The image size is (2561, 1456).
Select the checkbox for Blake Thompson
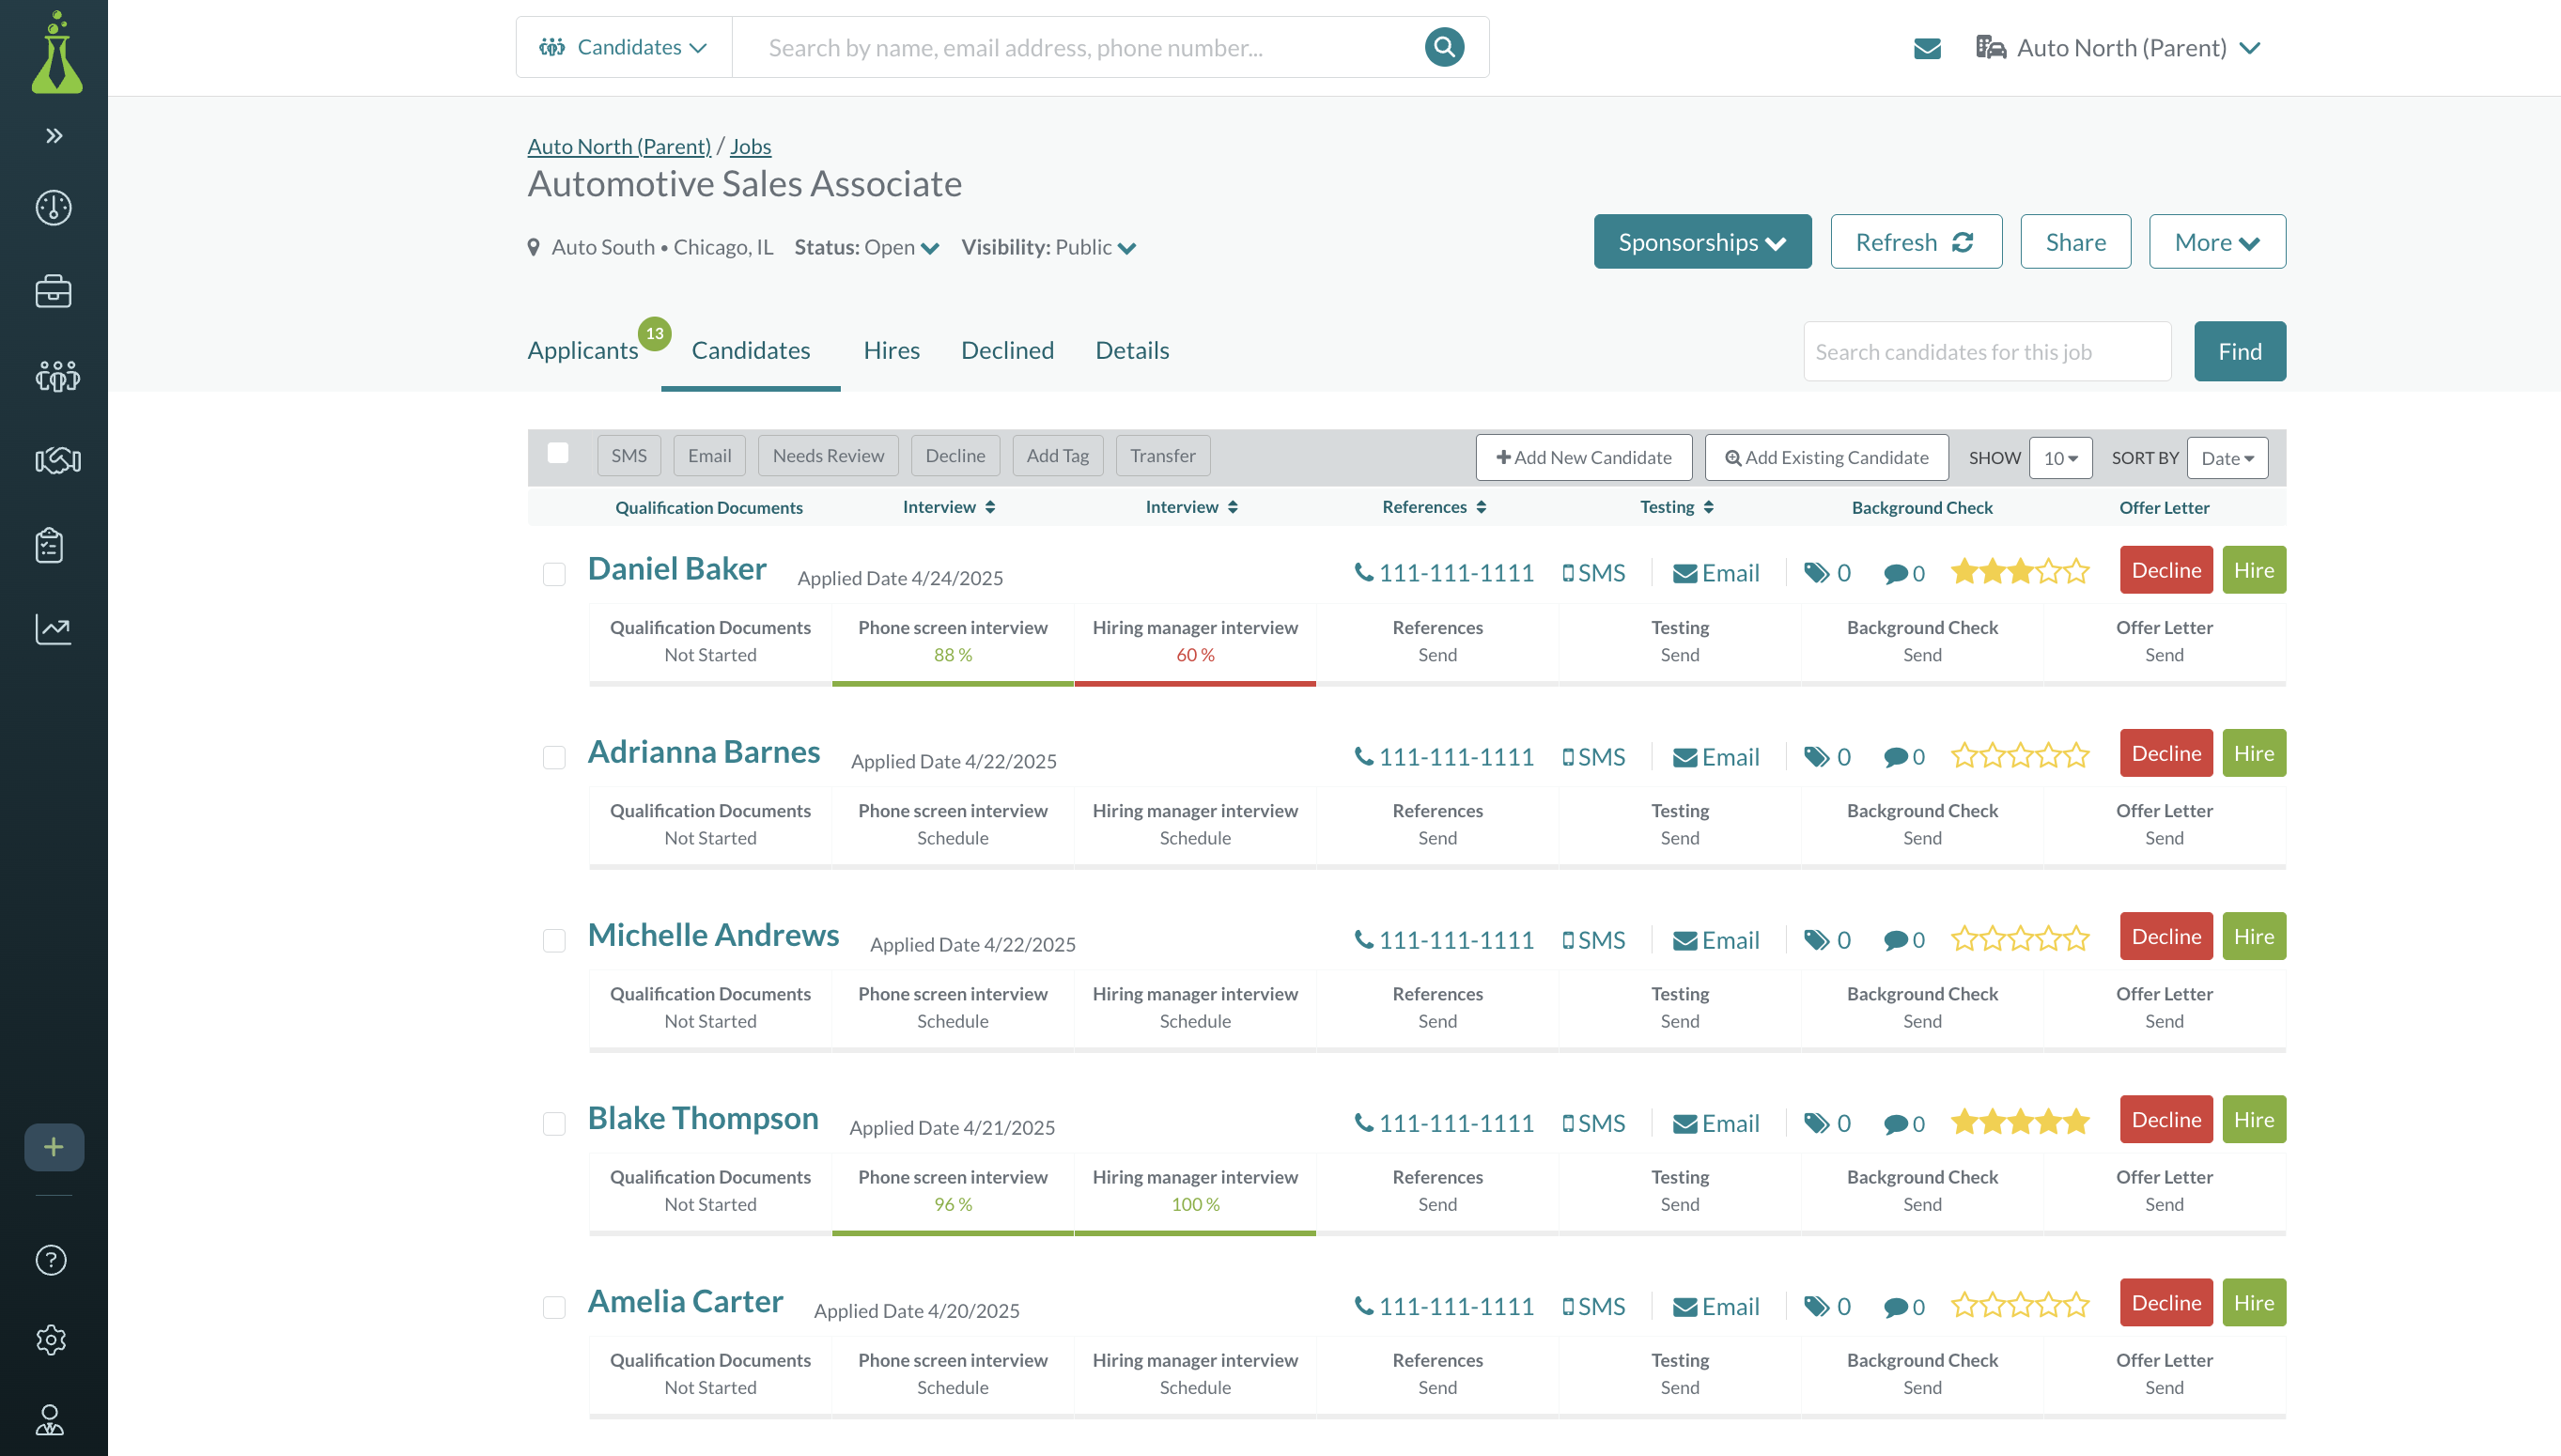point(554,1124)
